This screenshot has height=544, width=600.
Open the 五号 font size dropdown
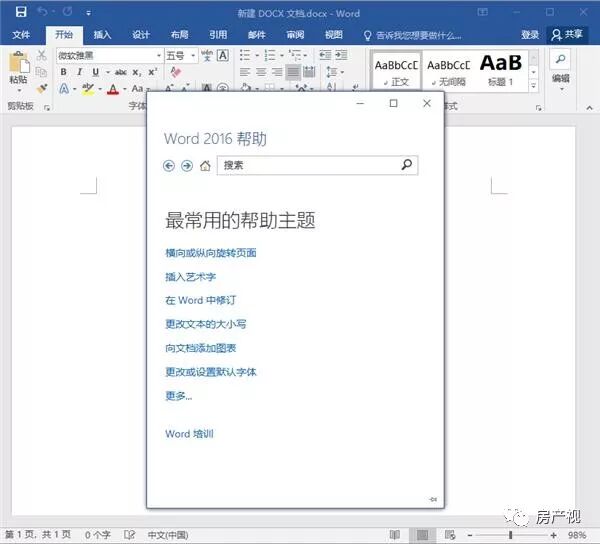tap(193, 56)
